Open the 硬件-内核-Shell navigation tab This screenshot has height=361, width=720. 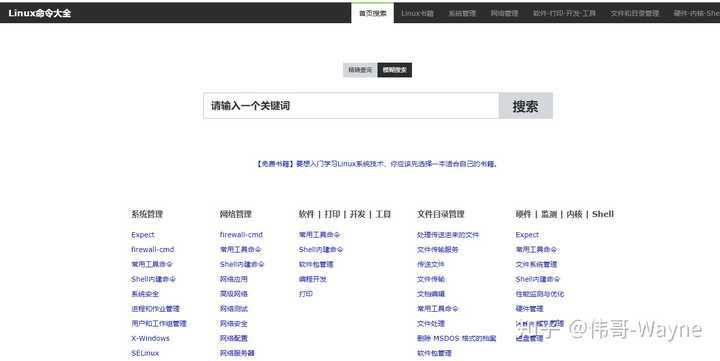[x=696, y=13]
